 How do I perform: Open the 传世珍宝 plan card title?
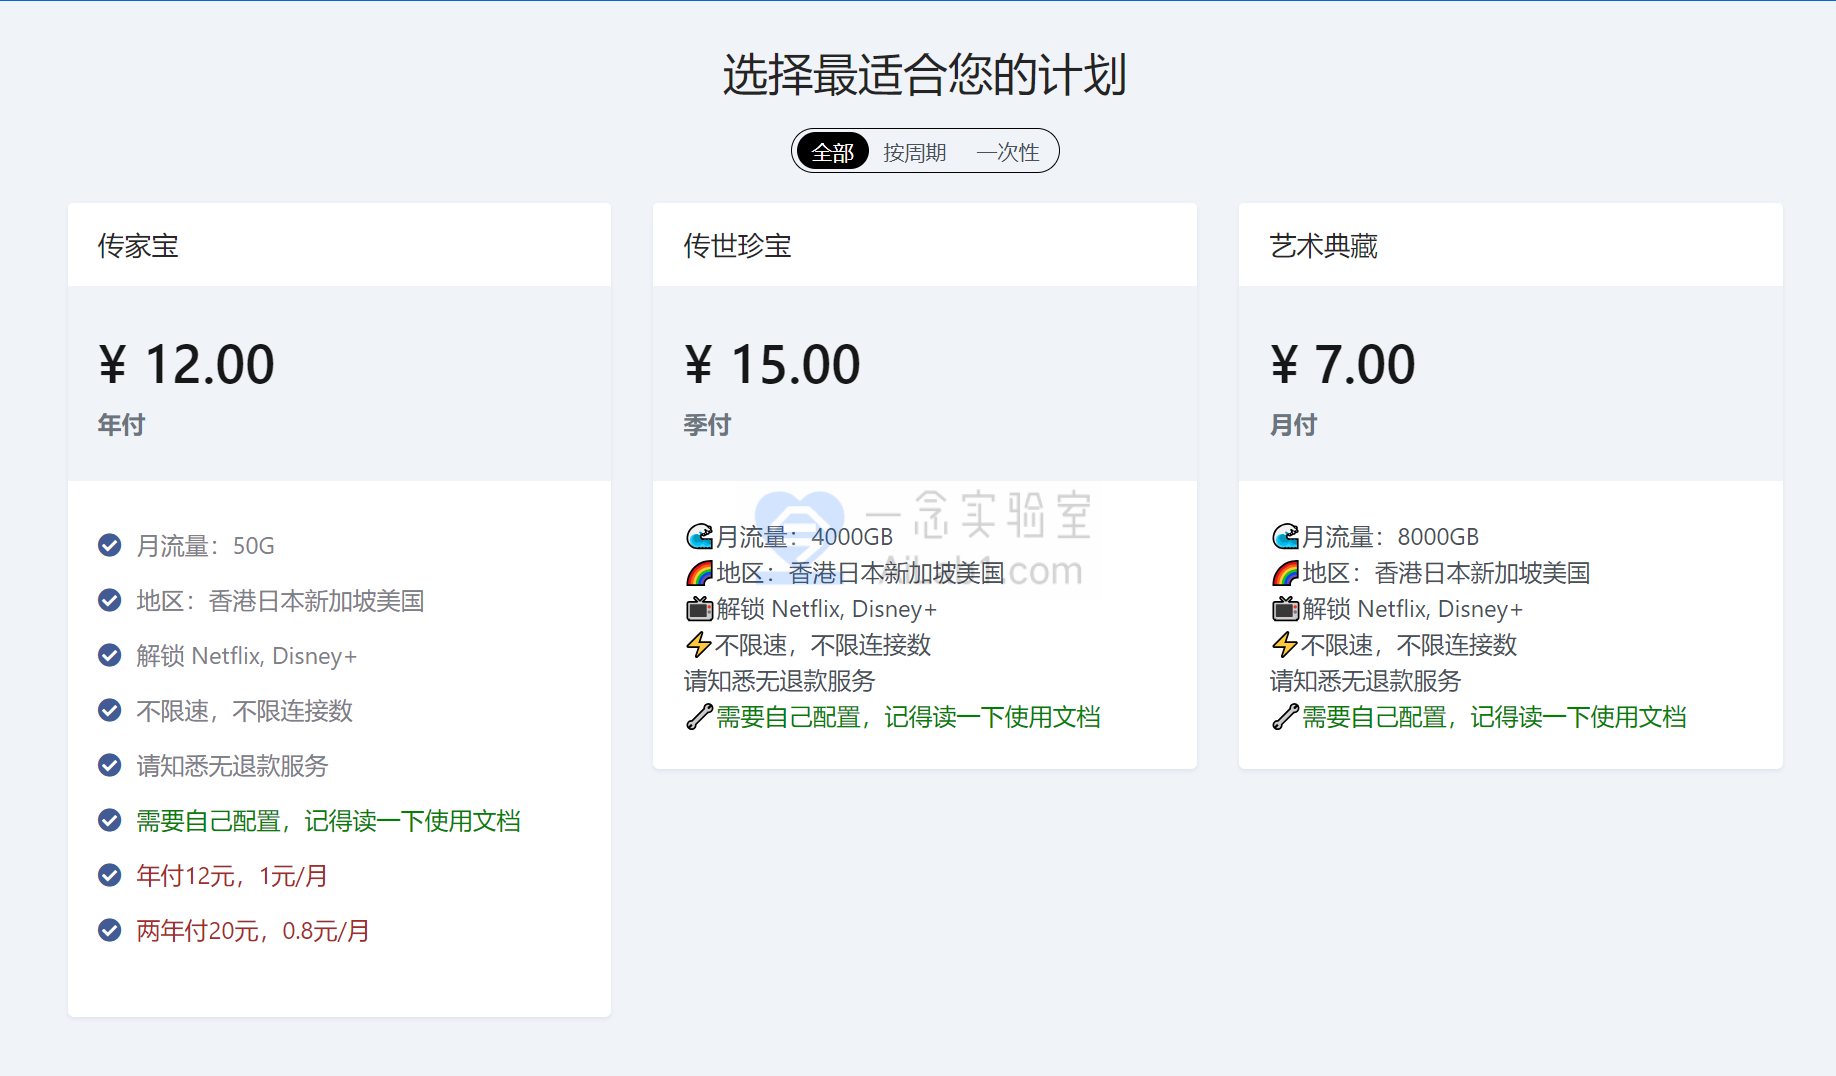tap(737, 246)
